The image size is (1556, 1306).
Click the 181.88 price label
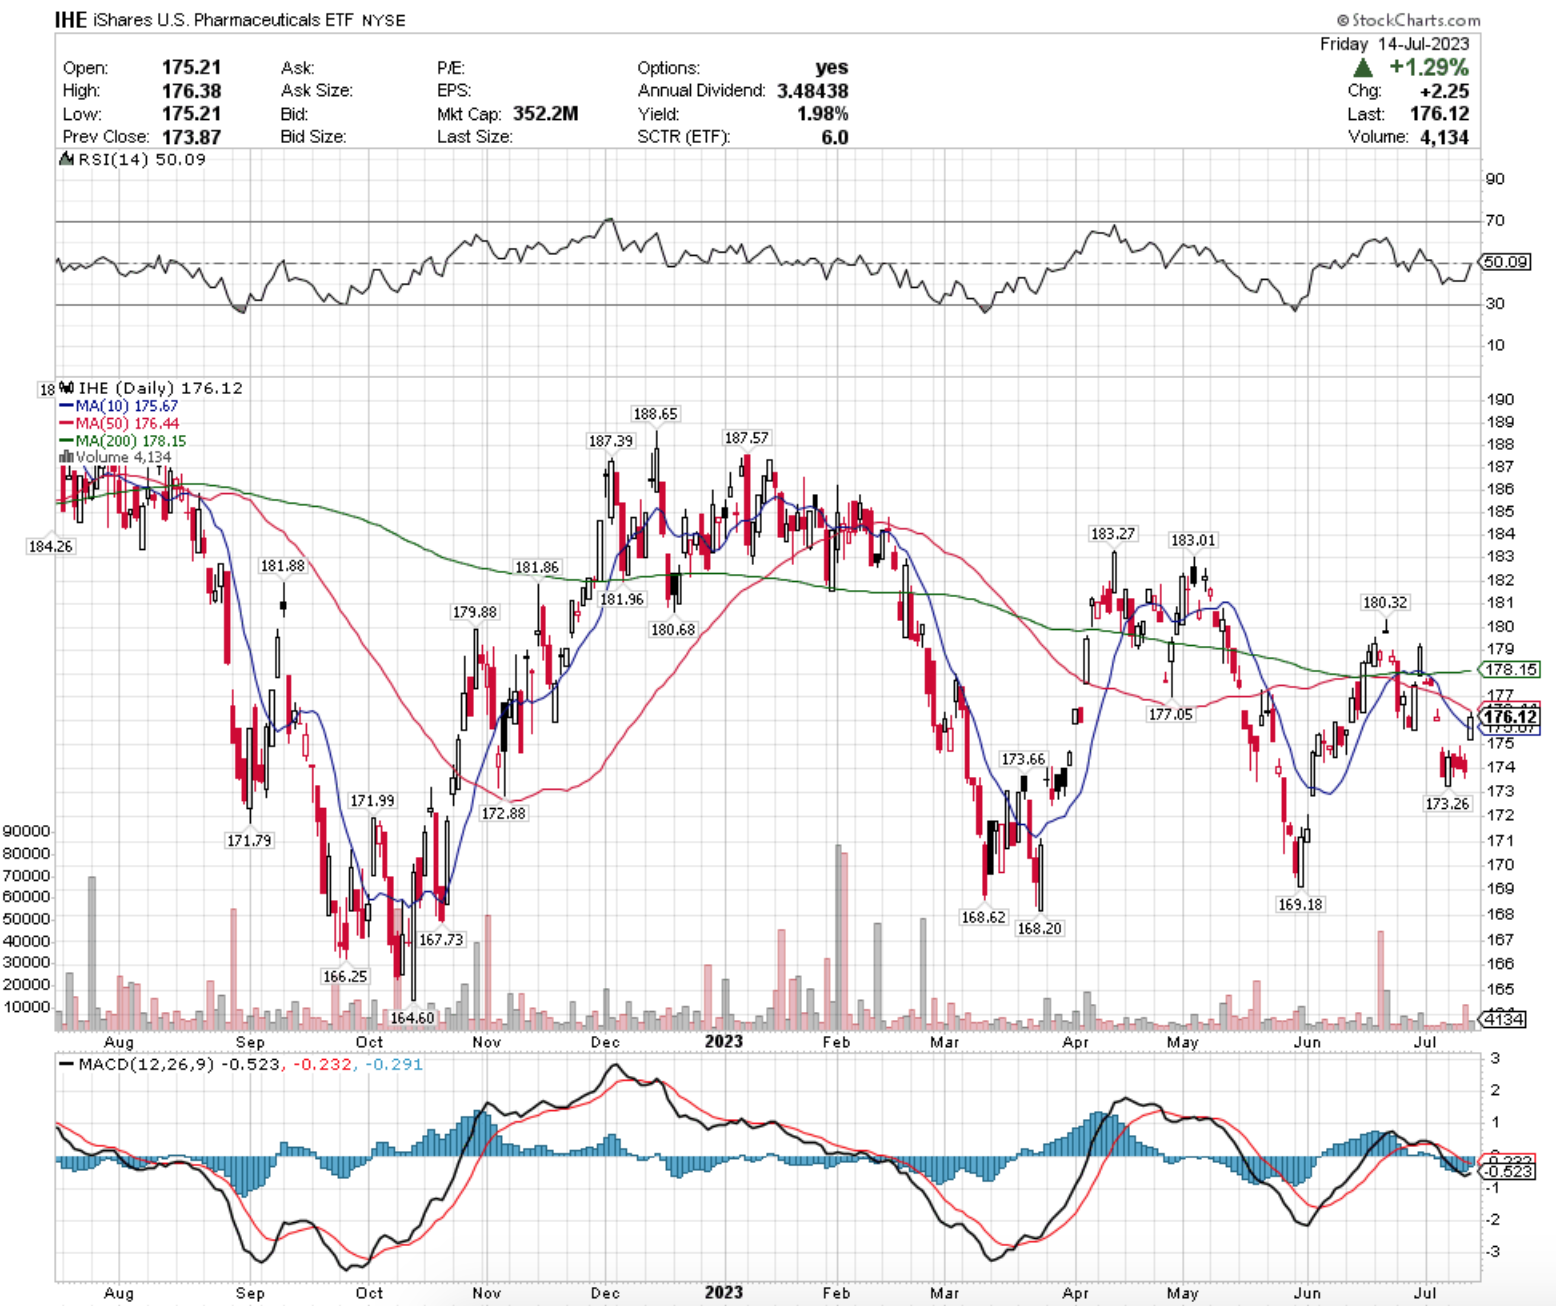(x=282, y=565)
